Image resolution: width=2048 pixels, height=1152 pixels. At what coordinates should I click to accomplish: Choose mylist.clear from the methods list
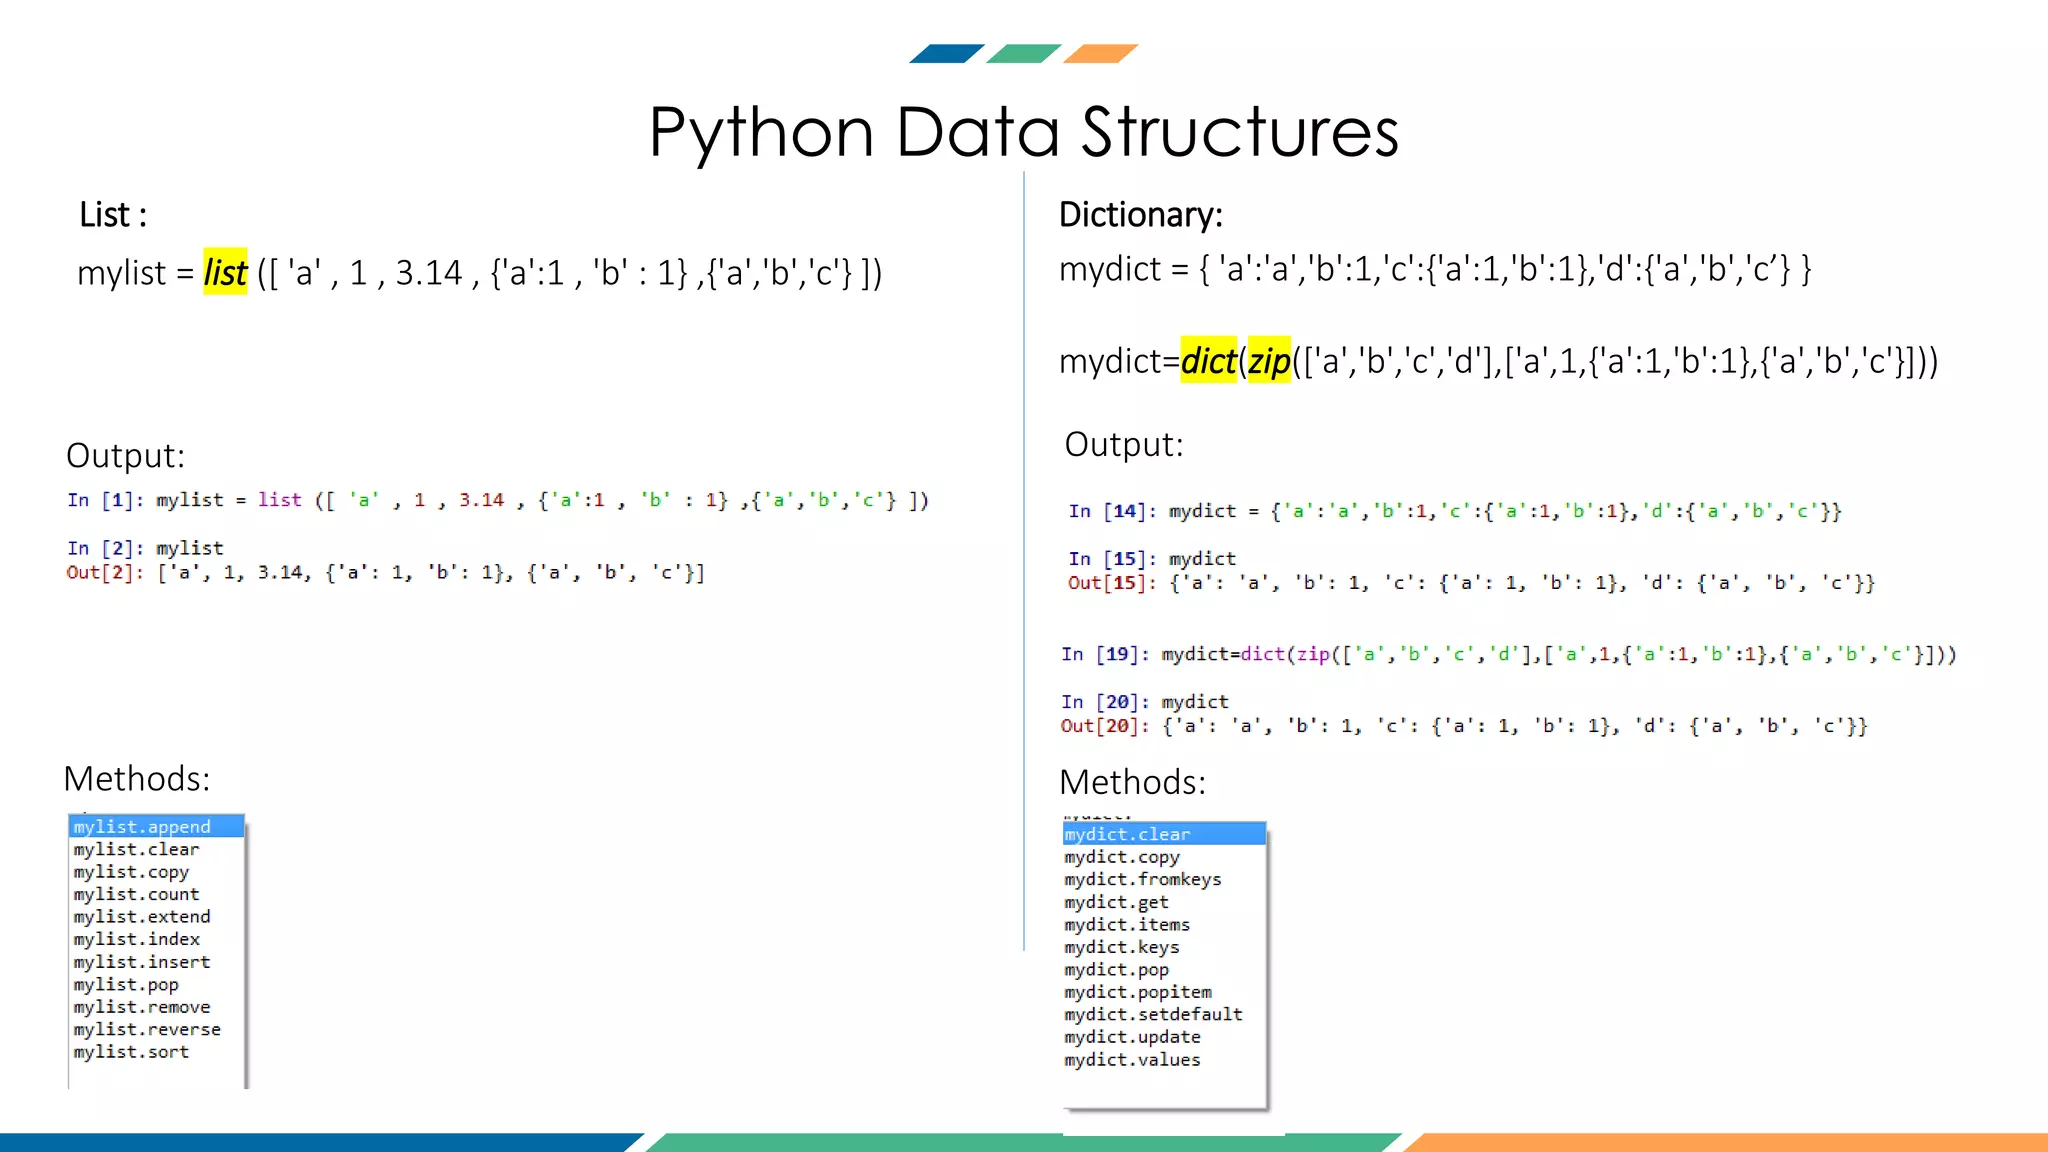click(x=136, y=849)
